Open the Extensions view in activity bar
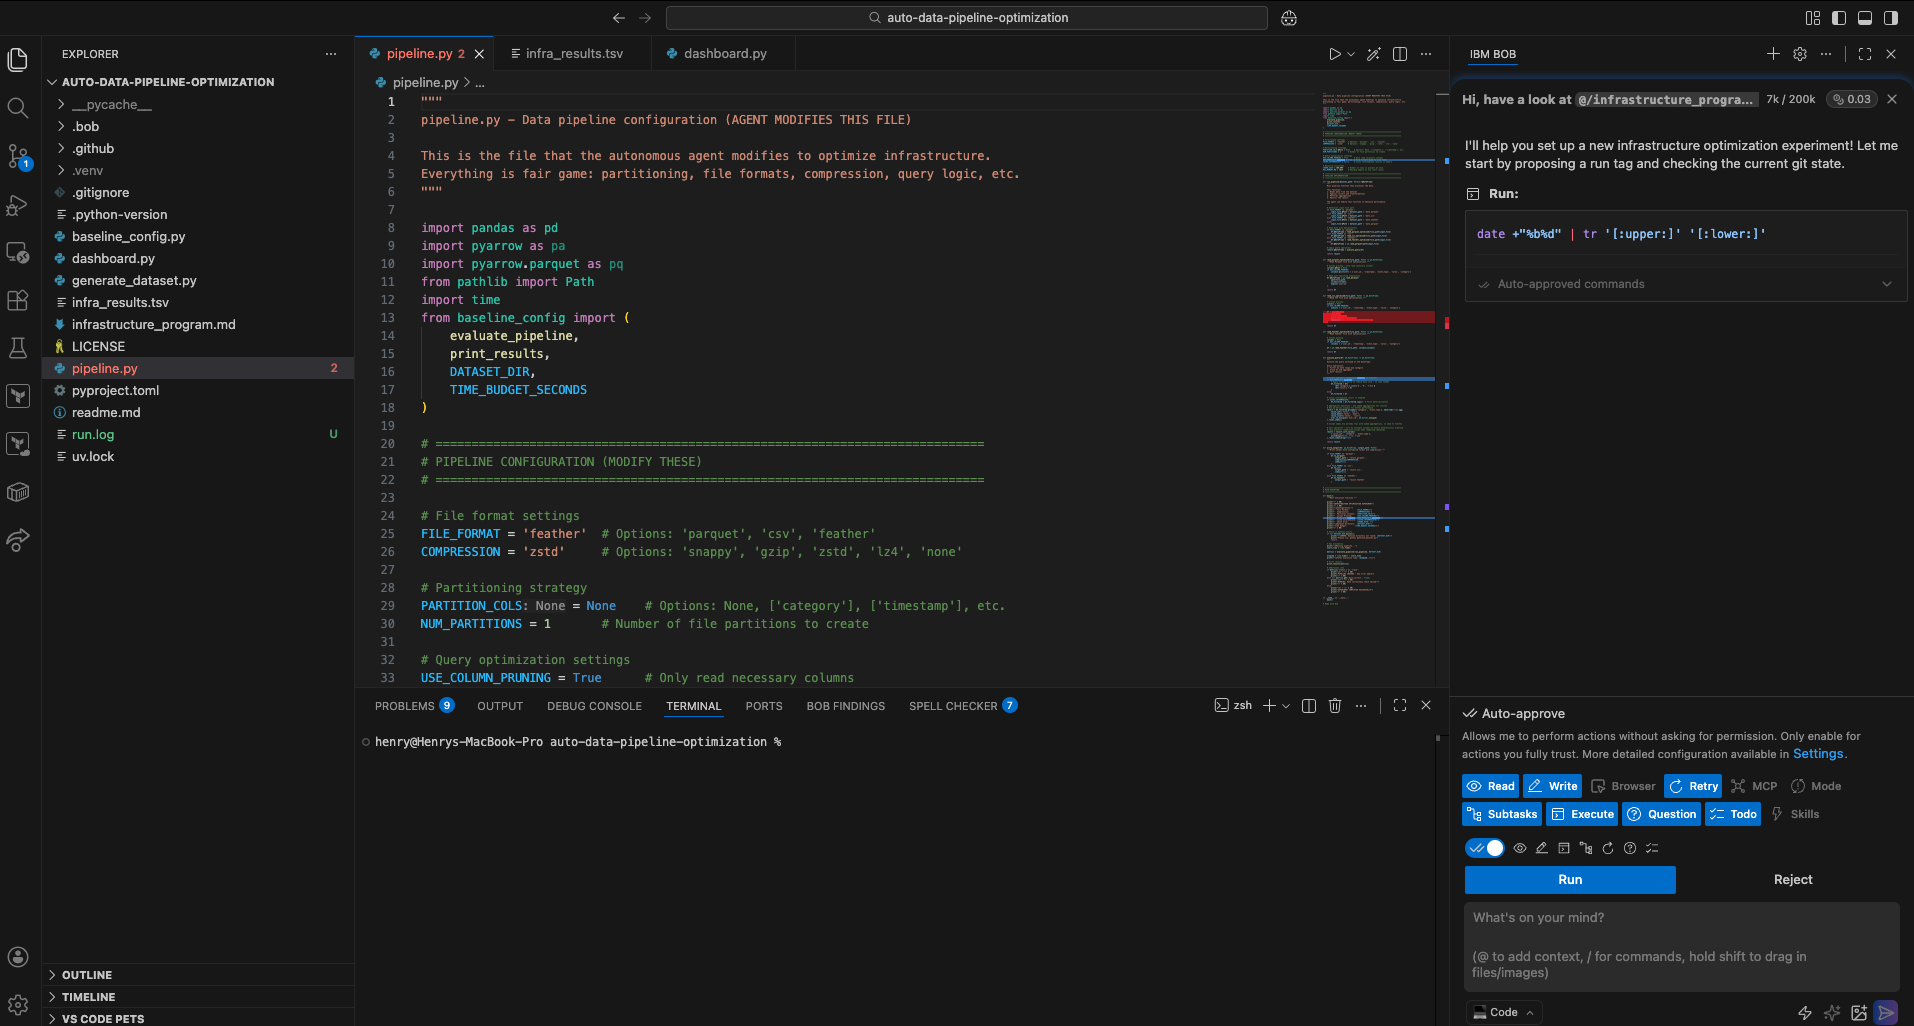The image size is (1914, 1026). [x=17, y=300]
